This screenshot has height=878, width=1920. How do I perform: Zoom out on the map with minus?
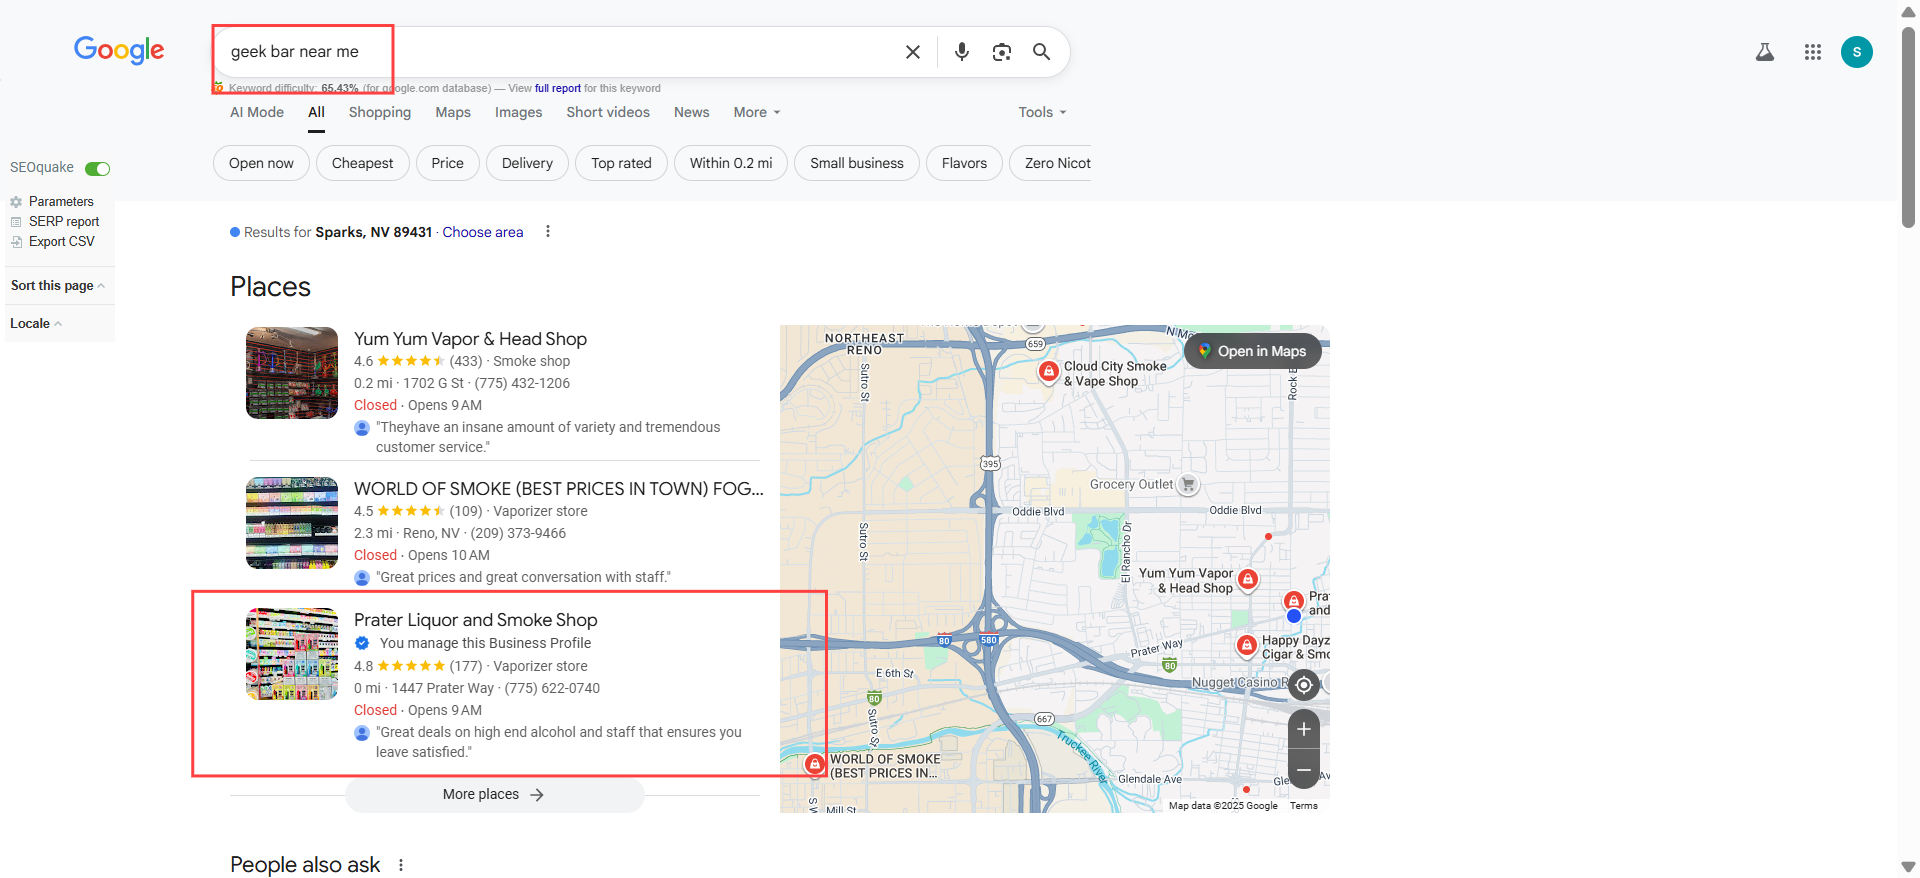point(1303,770)
